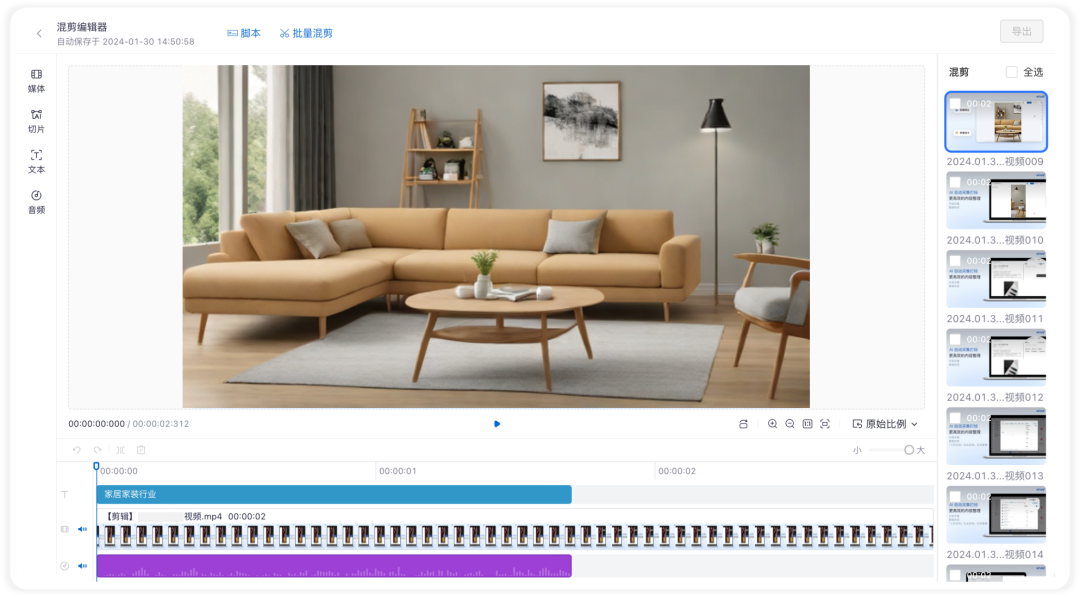
Task: Tick the checkbox on 视频012 thumbnail
Action: 955,339
